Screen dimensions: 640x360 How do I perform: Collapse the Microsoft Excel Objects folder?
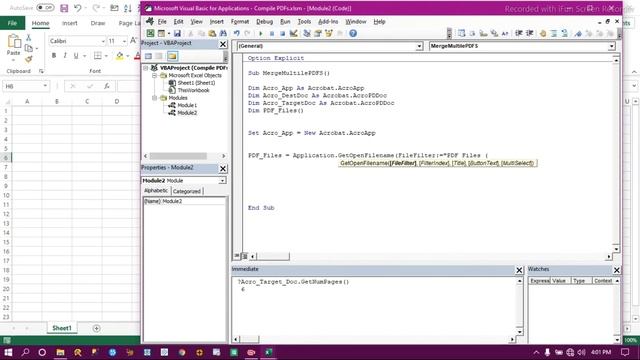(155, 76)
